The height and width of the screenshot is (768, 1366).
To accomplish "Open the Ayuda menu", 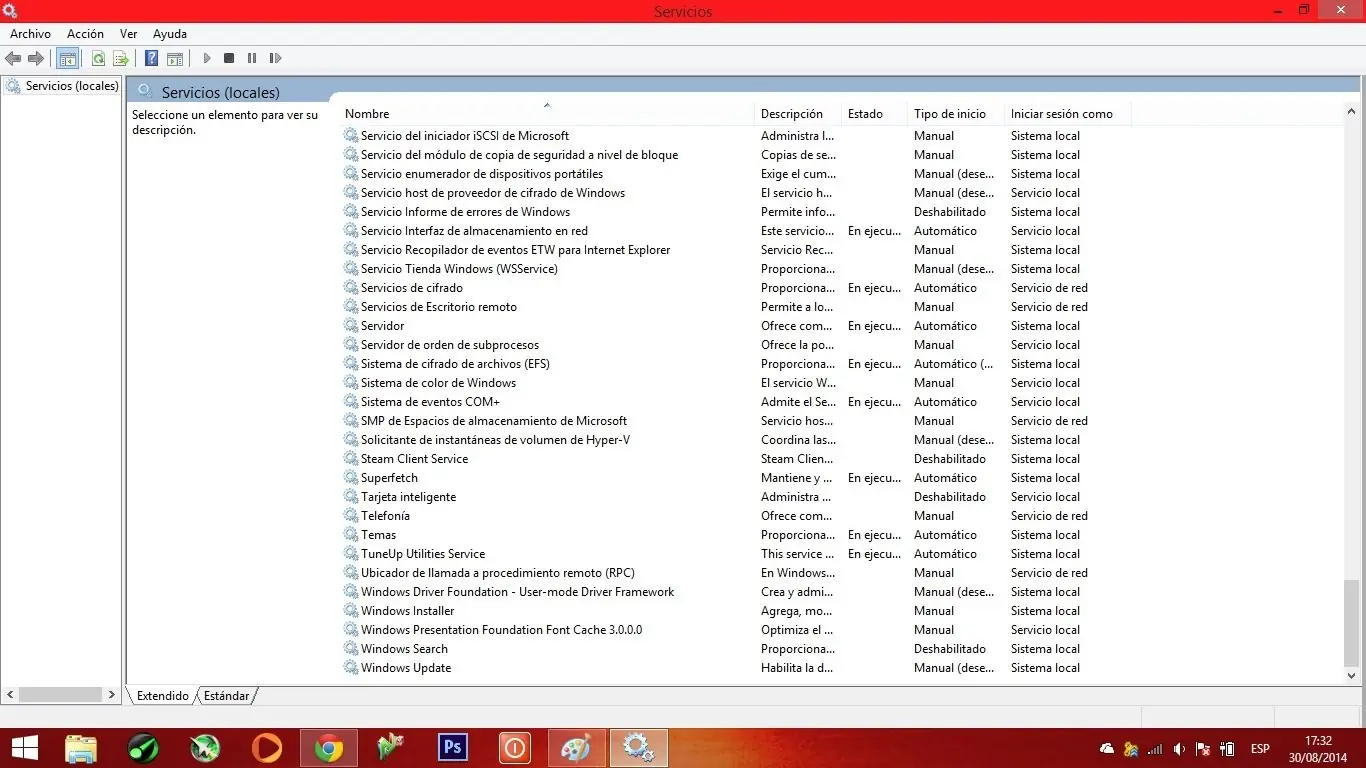I will coord(170,34).
